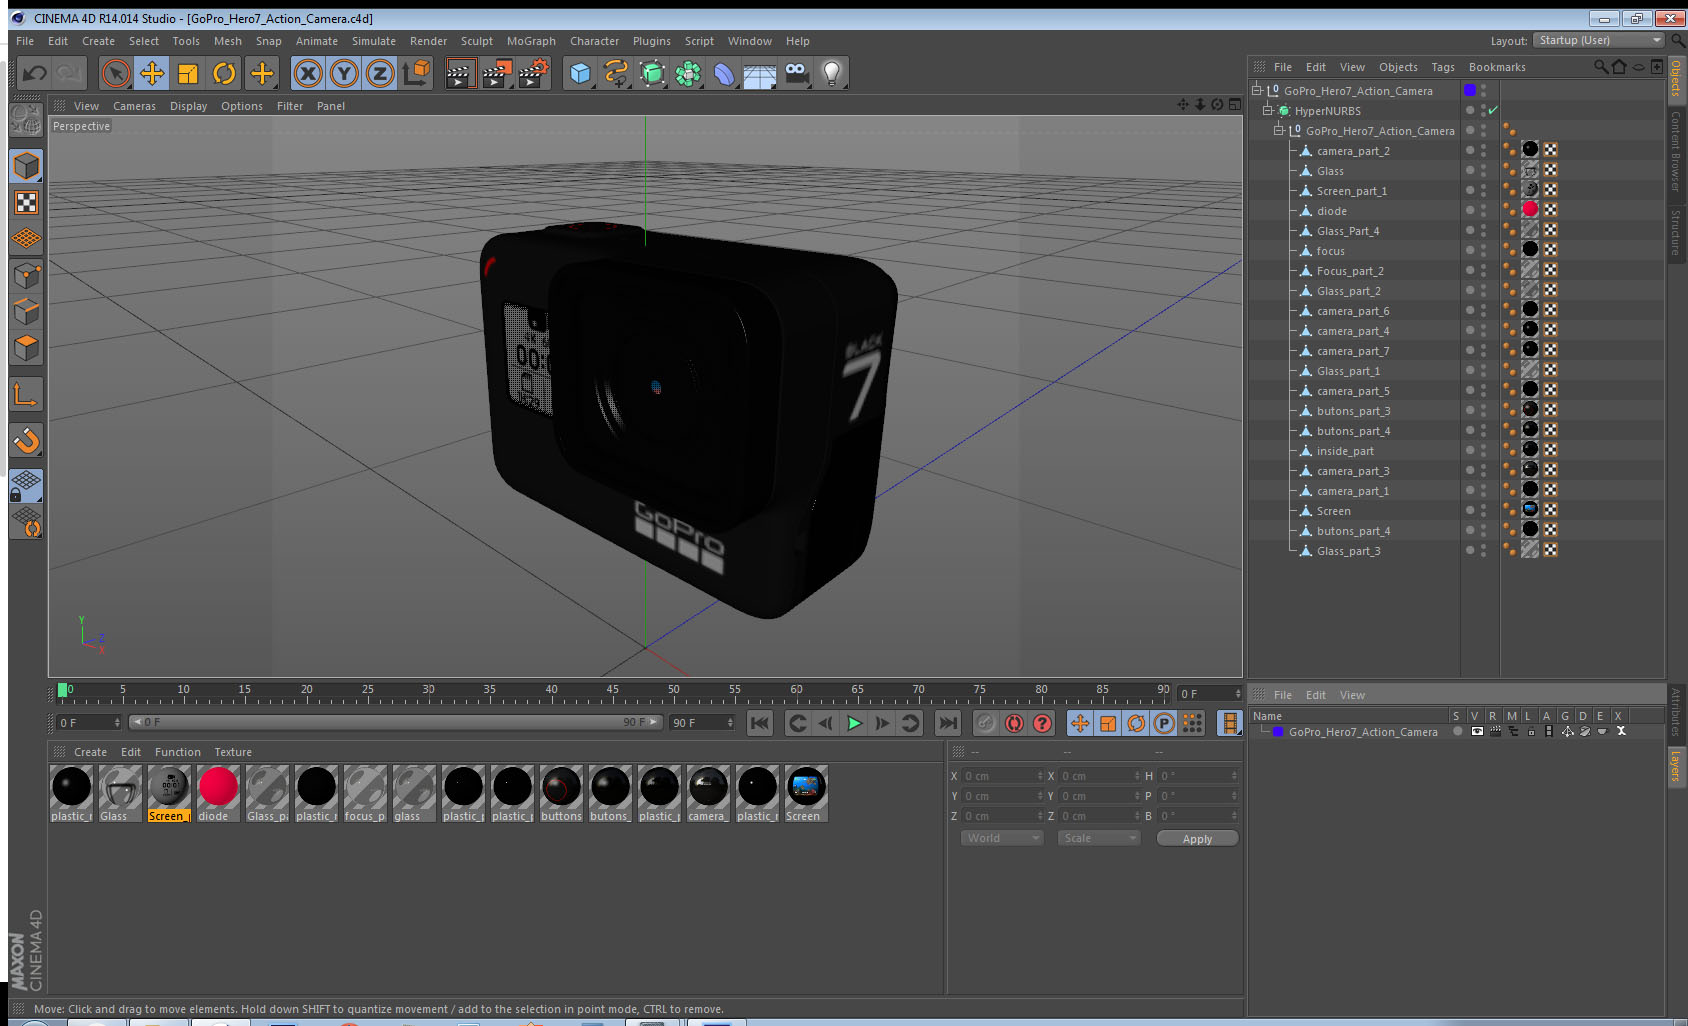This screenshot has height=1026, width=1688.
Task: Select the inside_part object in tree
Action: [1345, 451]
